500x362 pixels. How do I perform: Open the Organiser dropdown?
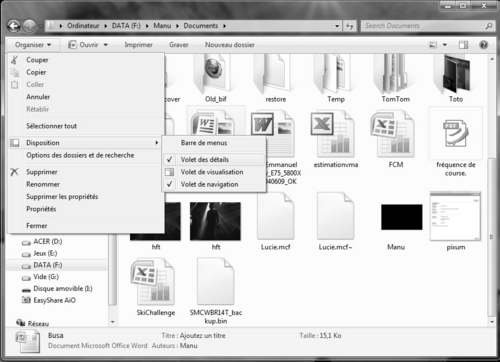click(x=33, y=45)
